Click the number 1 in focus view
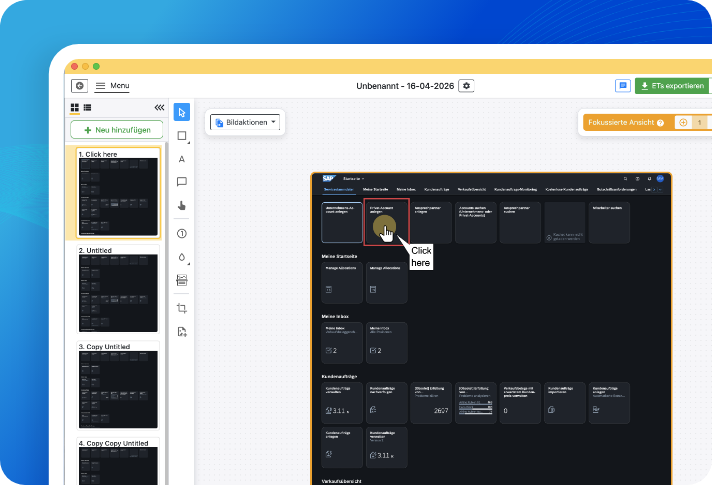 699,122
